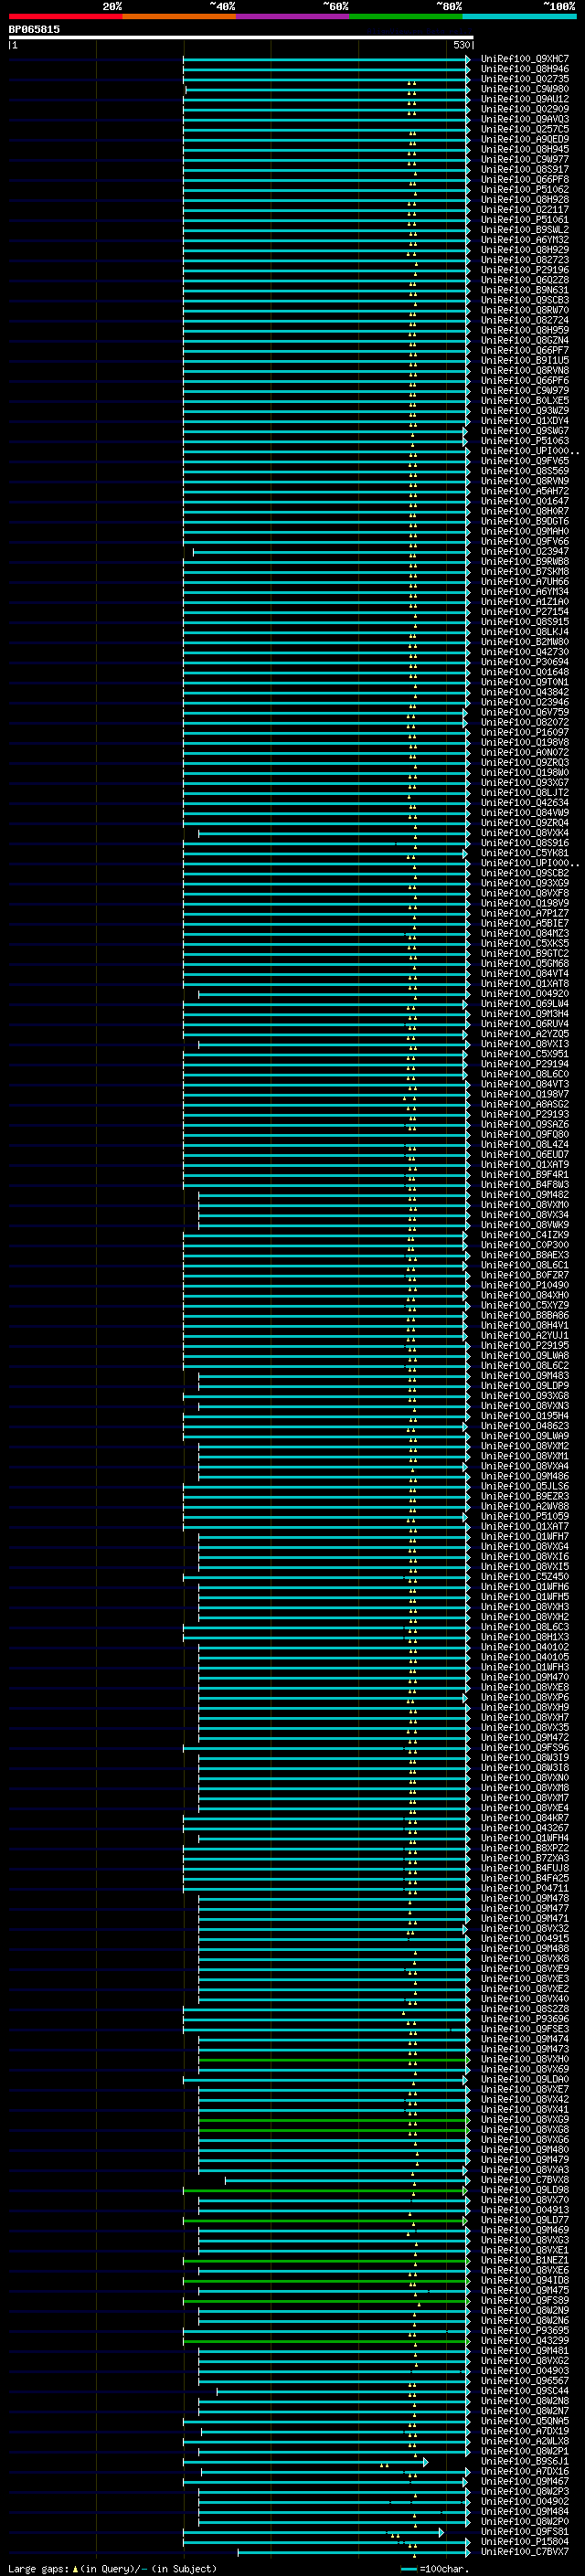Click the cyan ~100% identity legend segment
This screenshot has height=2576, width=585.
coord(519,16)
